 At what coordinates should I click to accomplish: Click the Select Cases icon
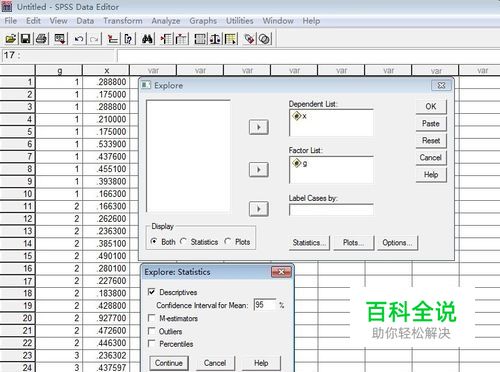(231, 39)
